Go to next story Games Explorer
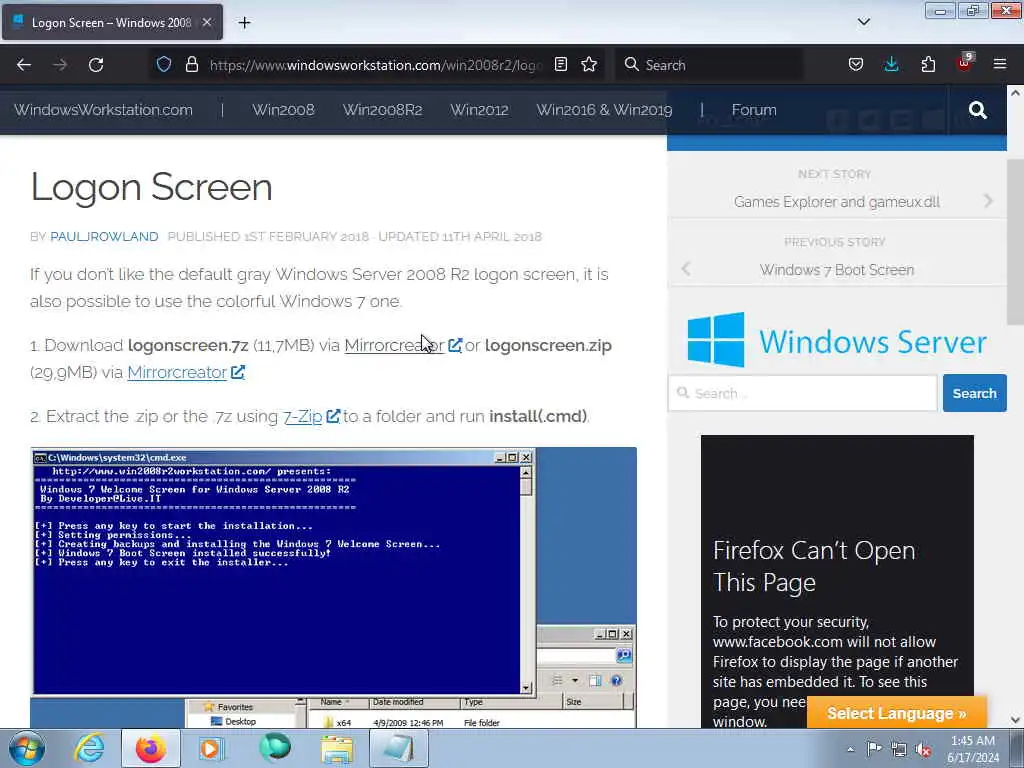Screen dimensions: 1024x768 pos(837,202)
